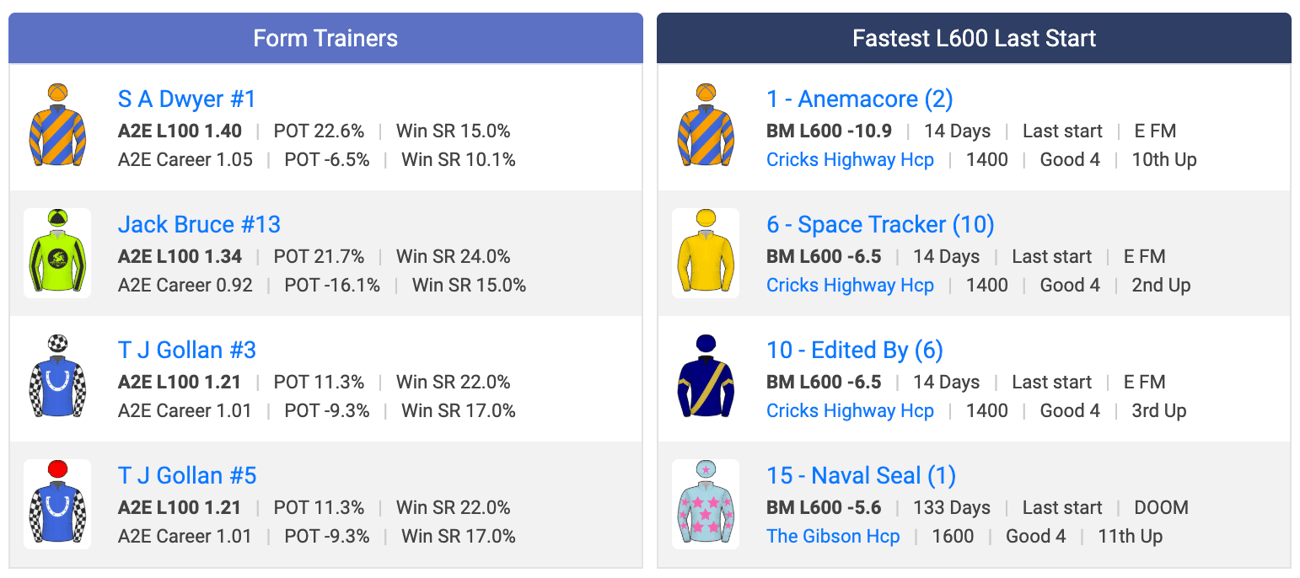
Task: Open the 6 - Space Tracker (10) link
Action: pos(880,224)
